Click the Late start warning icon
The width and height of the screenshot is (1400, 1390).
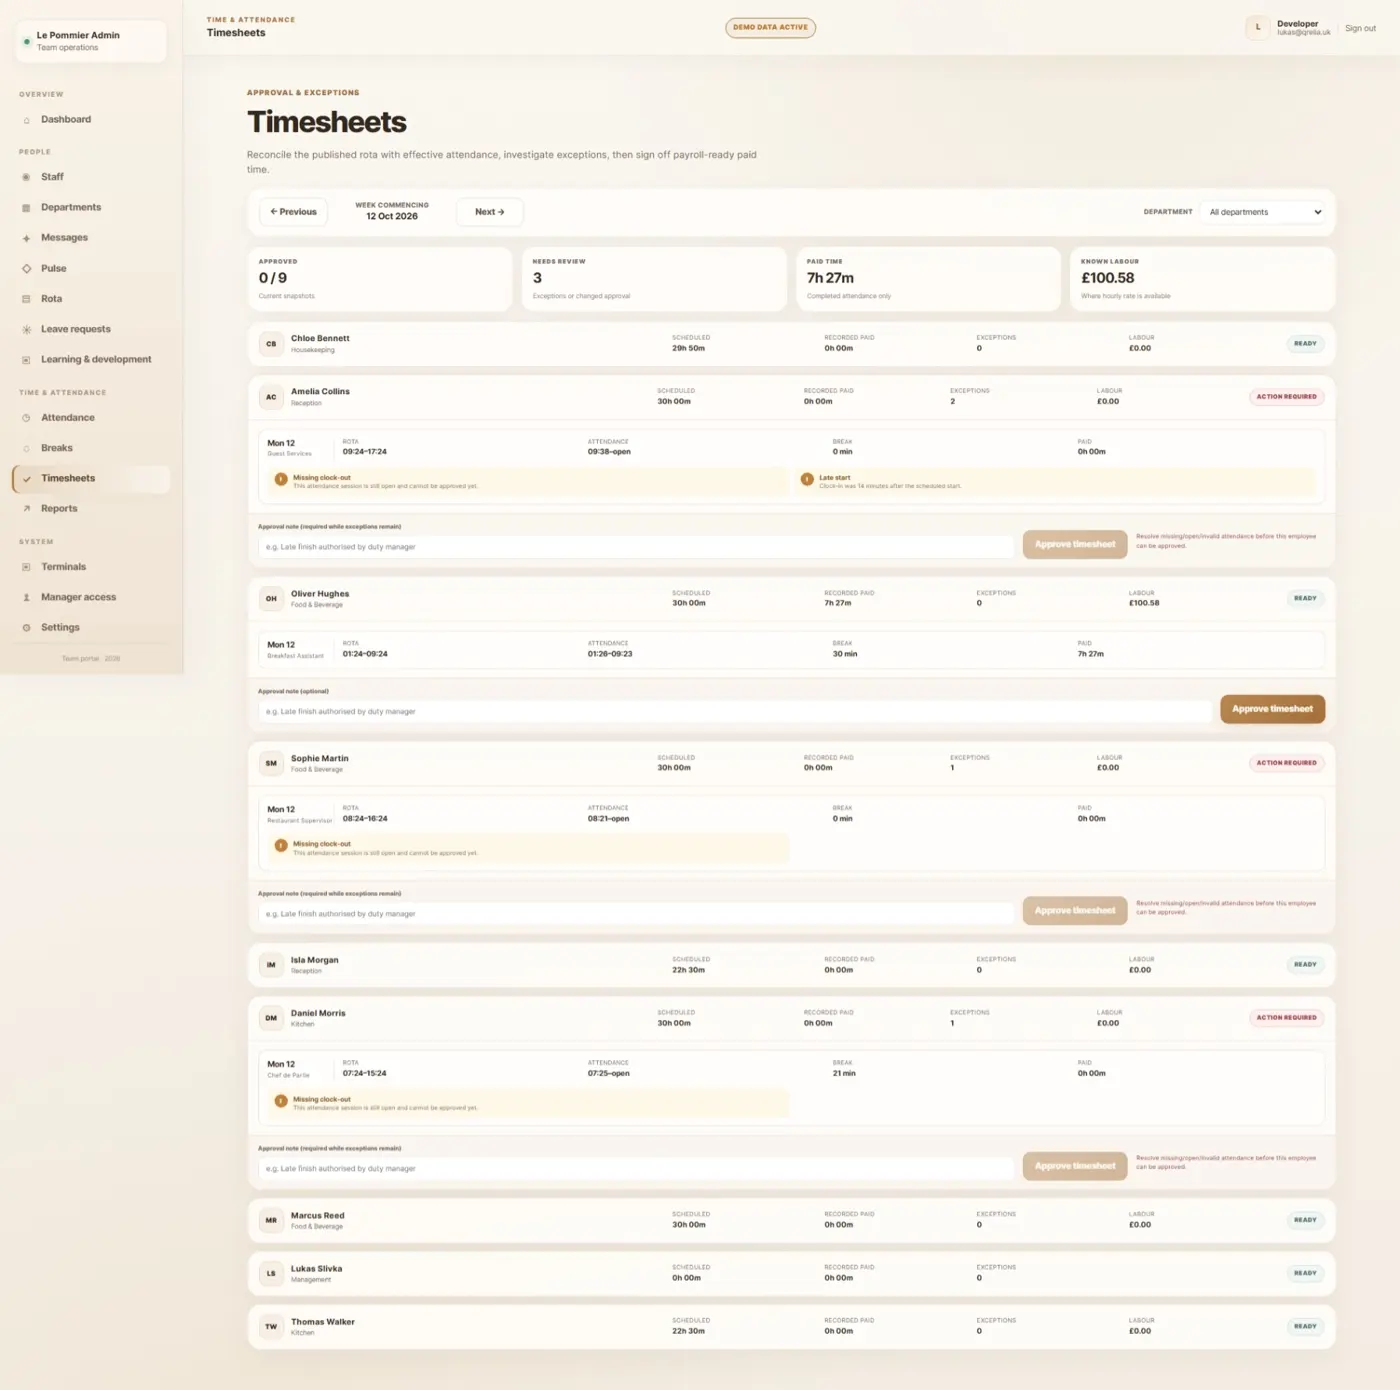click(807, 480)
